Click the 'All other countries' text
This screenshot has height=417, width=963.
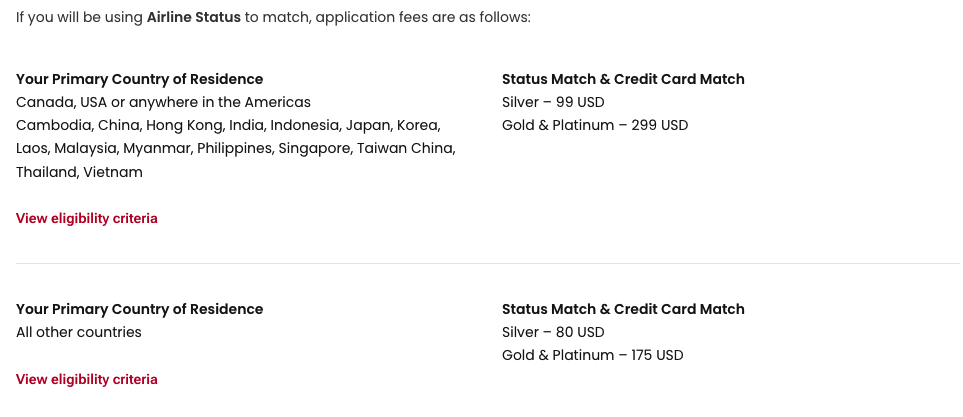tap(79, 332)
